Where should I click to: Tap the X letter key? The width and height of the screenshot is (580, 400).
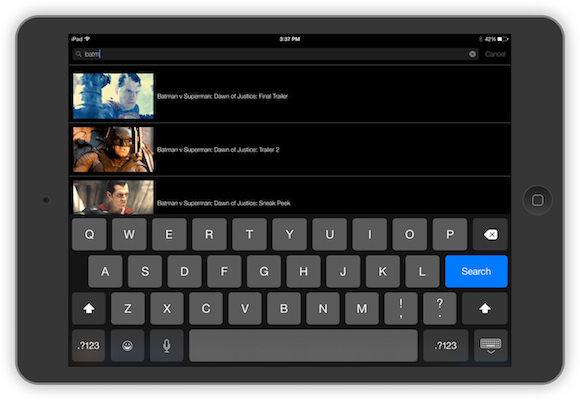tap(167, 308)
